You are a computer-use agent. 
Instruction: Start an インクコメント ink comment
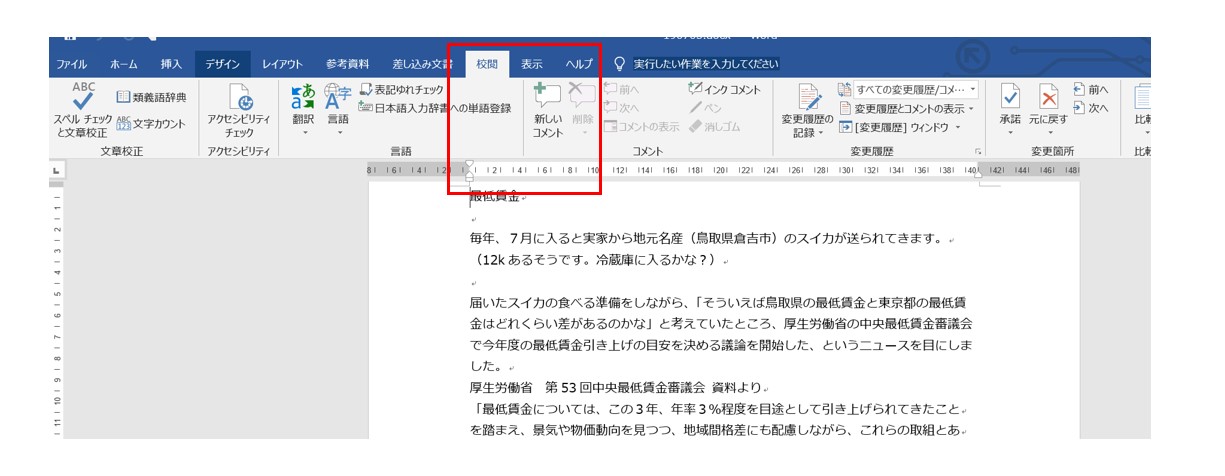coord(726,90)
